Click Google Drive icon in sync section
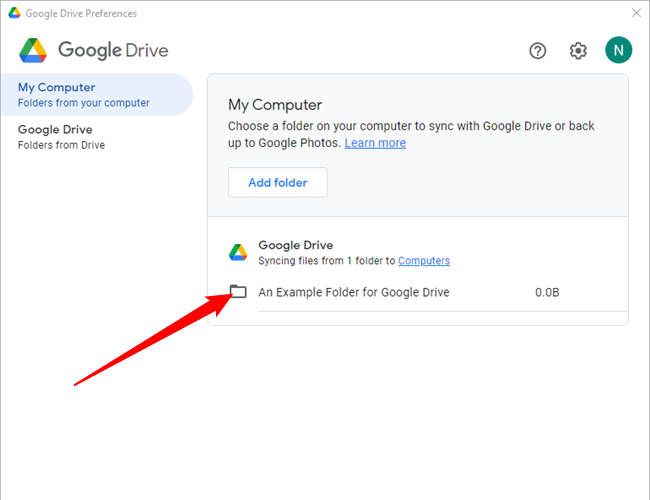 [238, 252]
